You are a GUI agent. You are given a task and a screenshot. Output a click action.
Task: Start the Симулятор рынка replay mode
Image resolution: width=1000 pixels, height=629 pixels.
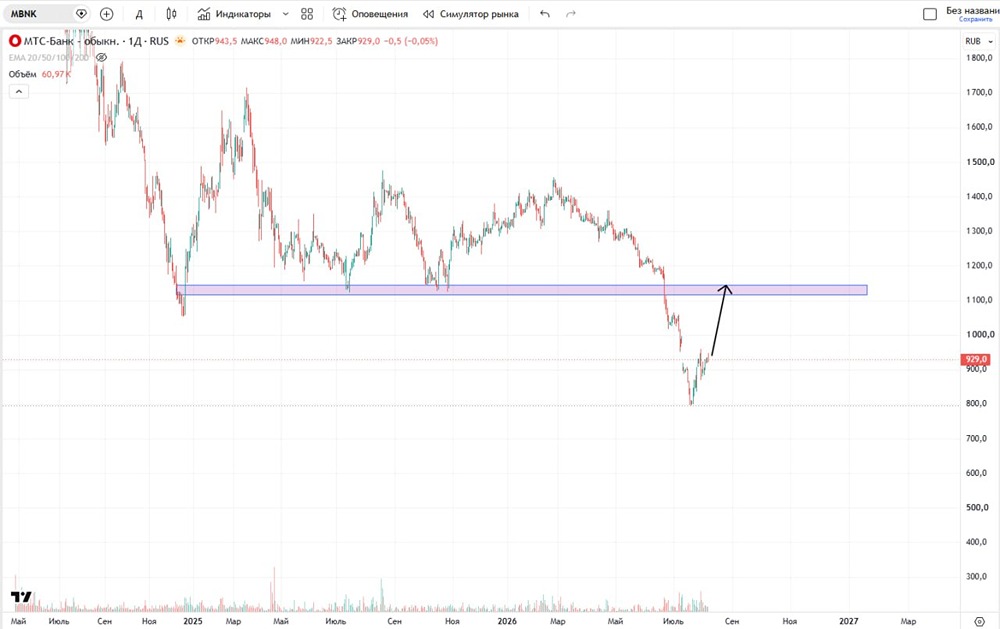pyautogui.click(x=471, y=13)
